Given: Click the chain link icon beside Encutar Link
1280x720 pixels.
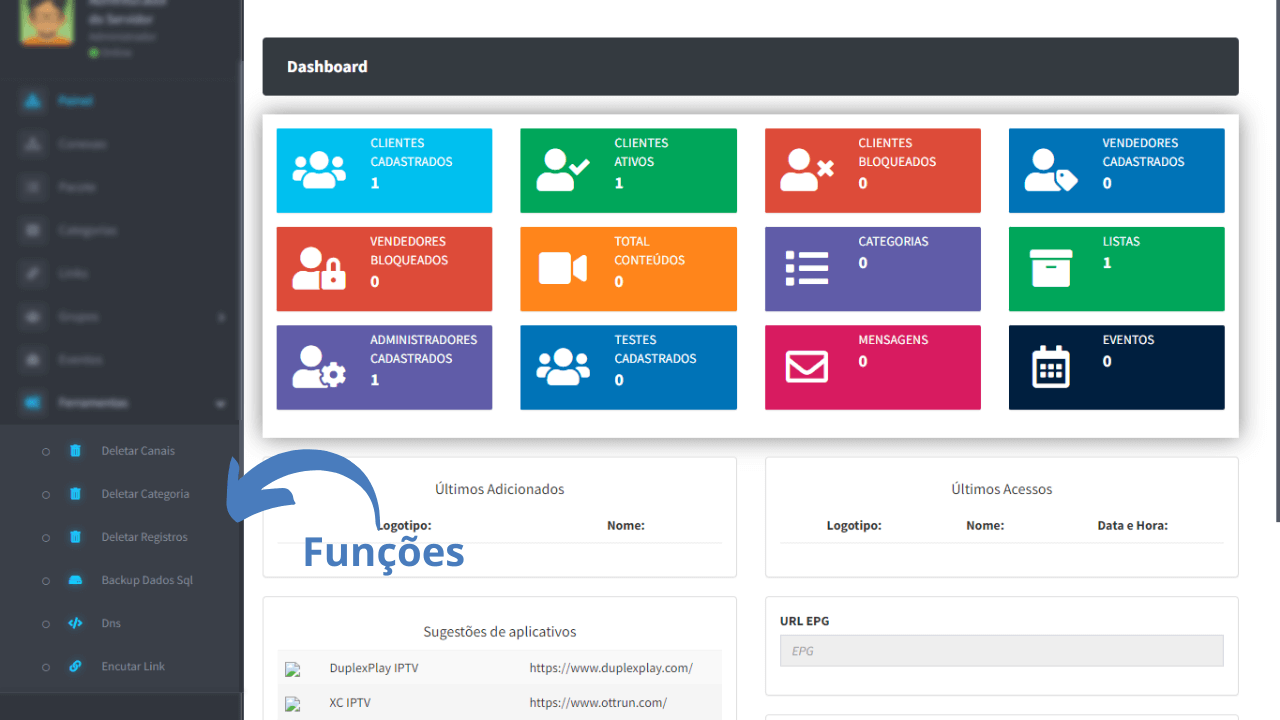Looking at the screenshot, I should point(75,666).
